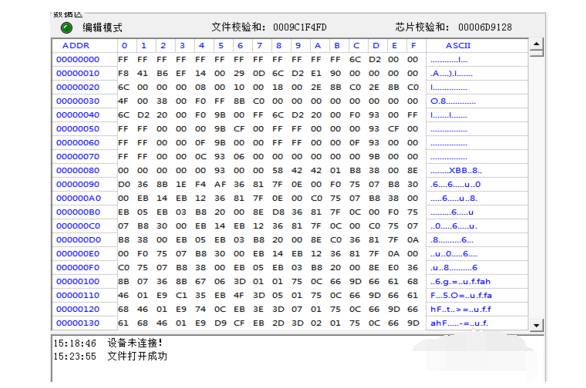Select address row 000000A0
This screenshot has height=388, width=586.
pos(78,198)
